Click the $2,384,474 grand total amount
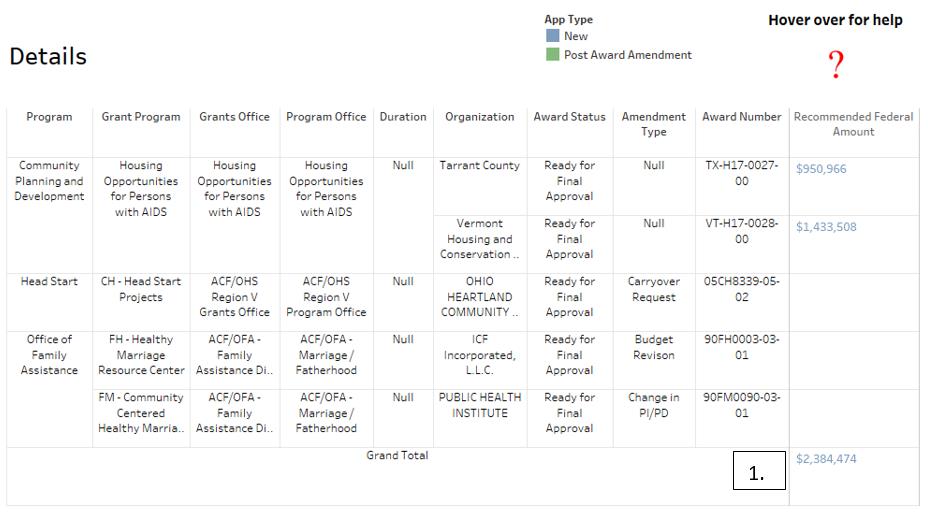 pyautogui.click(x=826, y=459)
